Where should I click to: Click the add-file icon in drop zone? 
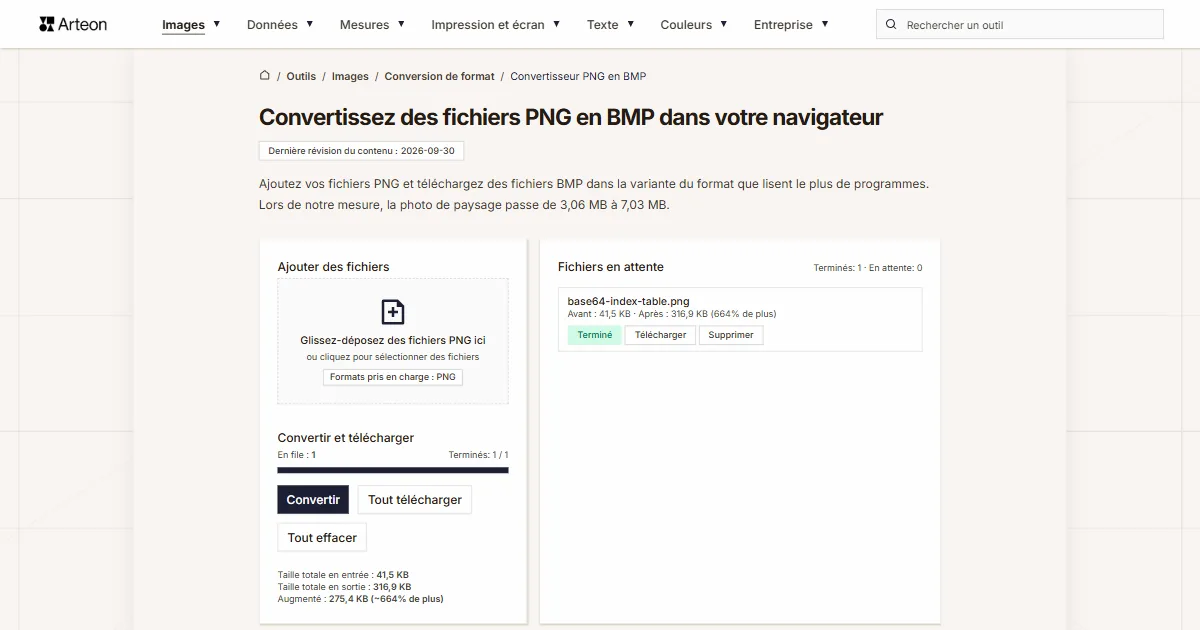click(x=393, y=312)
